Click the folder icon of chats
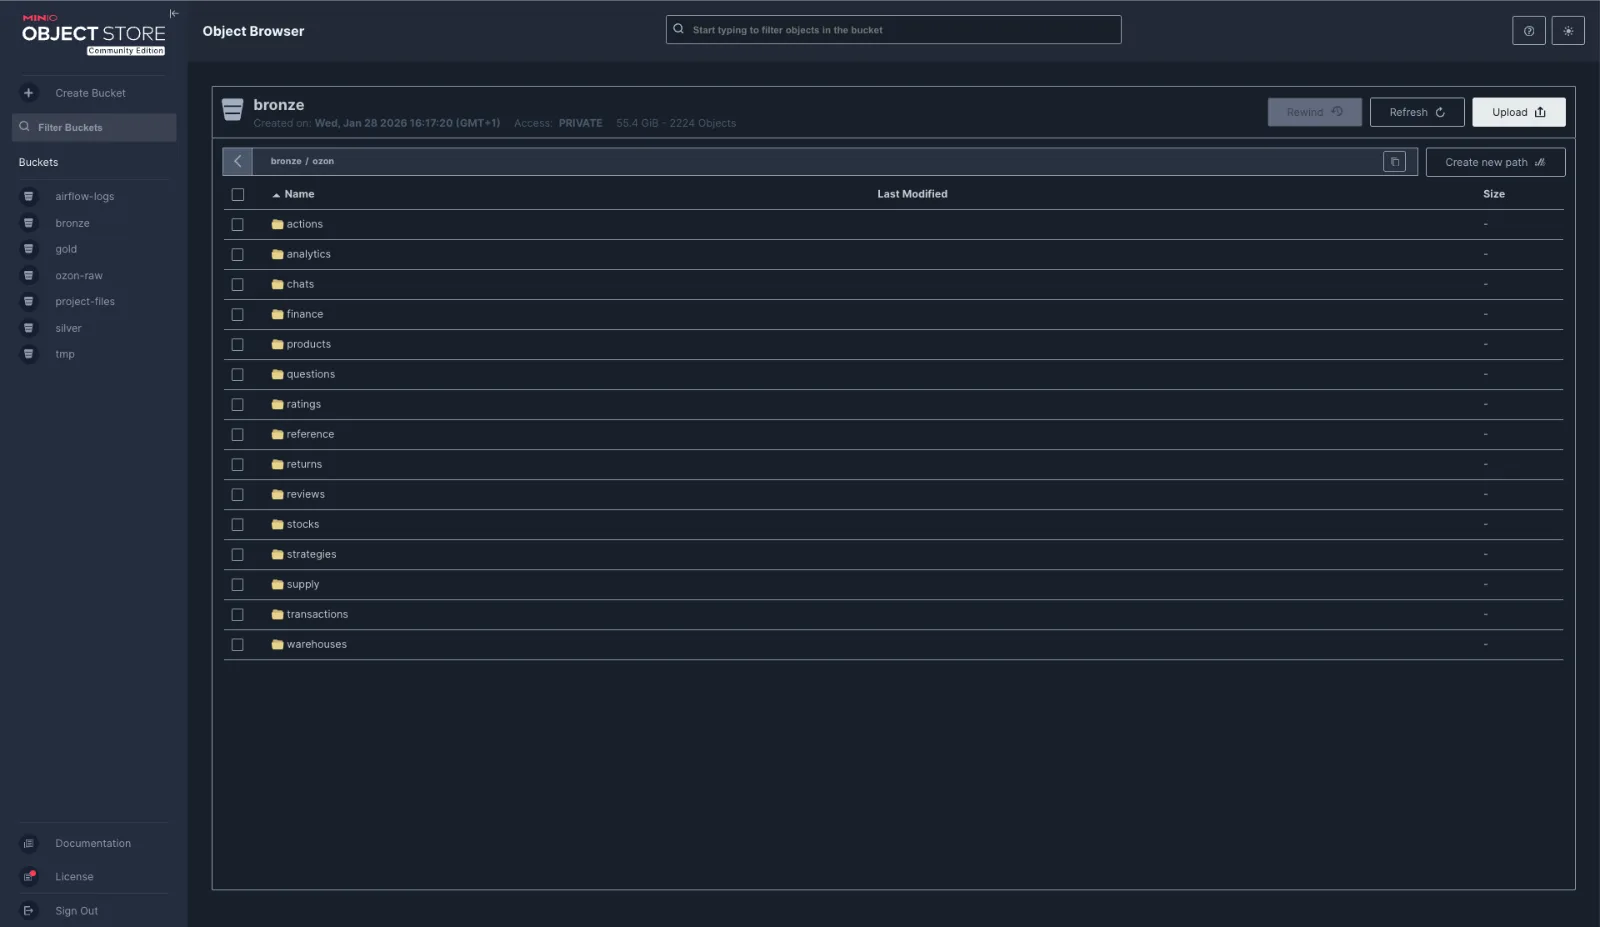Viewport: 1600px width, 927px height. tap(277, 284)
